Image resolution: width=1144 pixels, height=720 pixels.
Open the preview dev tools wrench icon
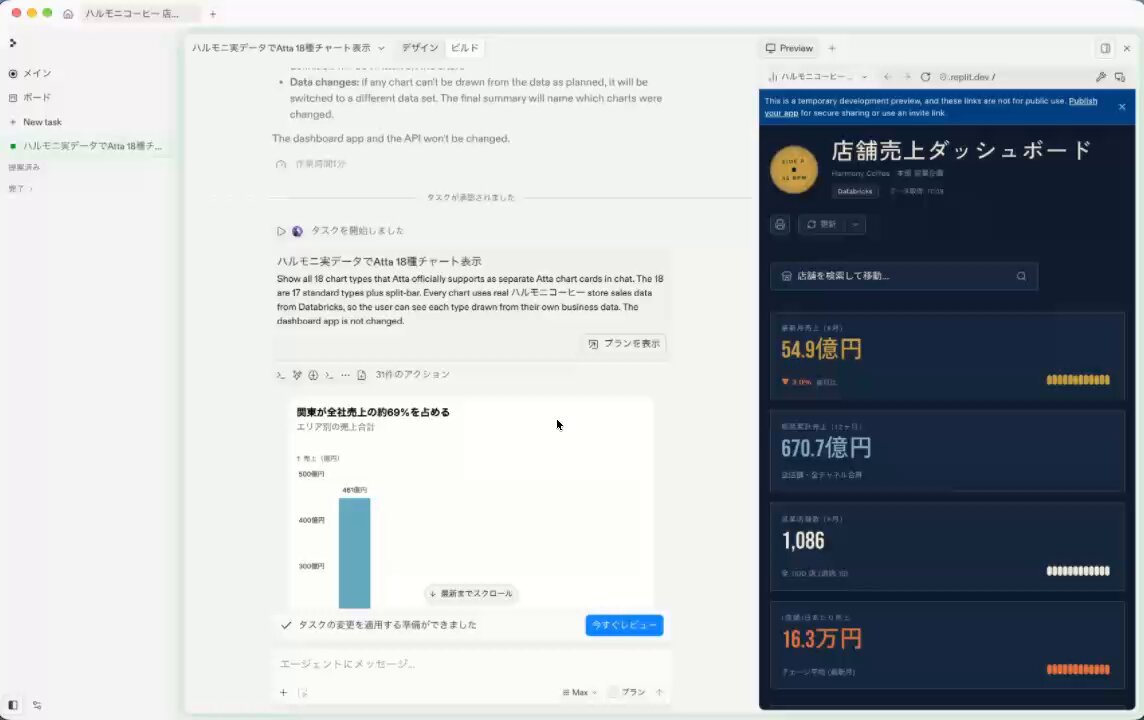(x=1101, y=77)
